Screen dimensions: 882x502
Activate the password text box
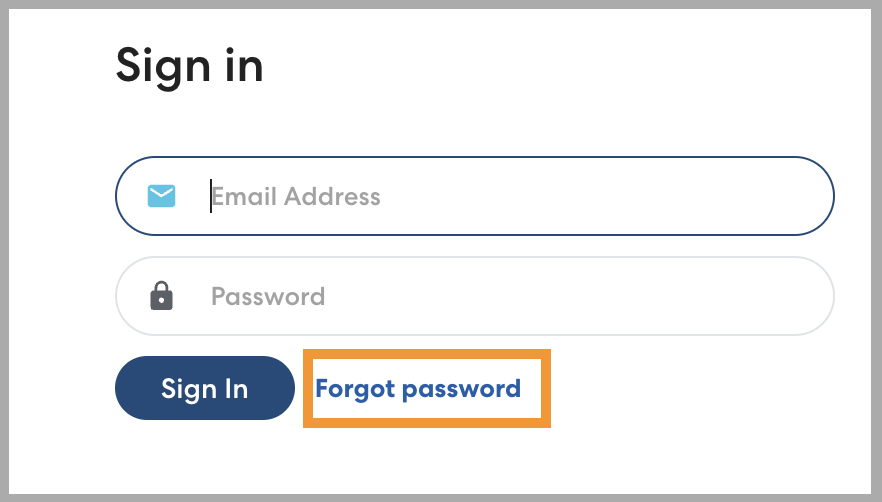500,296
